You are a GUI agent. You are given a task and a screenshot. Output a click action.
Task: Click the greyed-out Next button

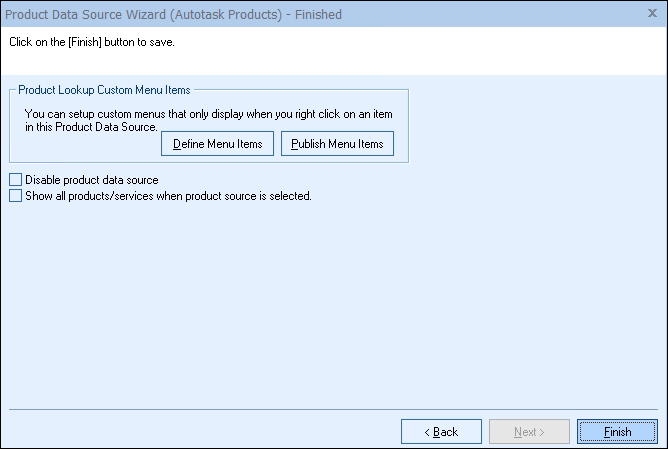pos(529,432)
